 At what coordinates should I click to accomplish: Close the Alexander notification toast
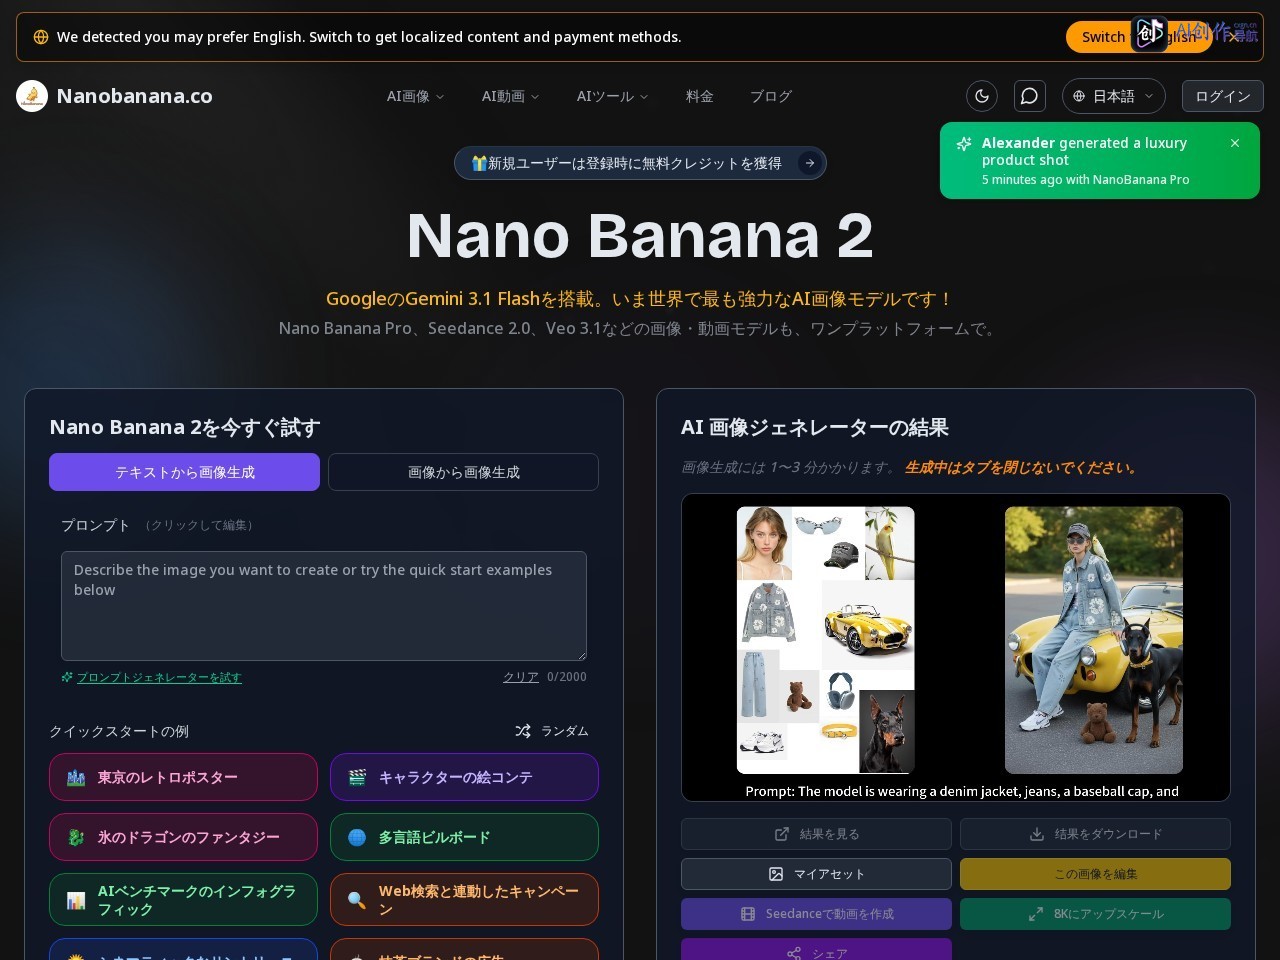coord(1235,143)
